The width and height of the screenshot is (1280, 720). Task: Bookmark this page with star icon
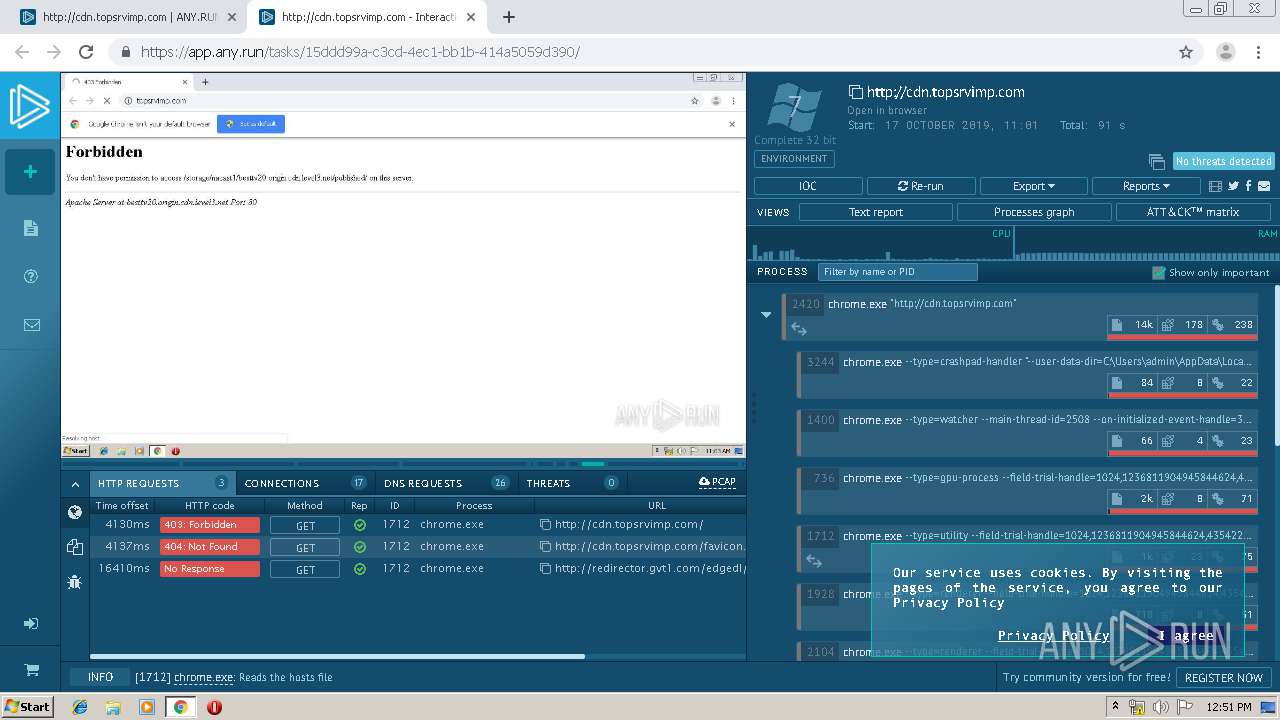1186,52
